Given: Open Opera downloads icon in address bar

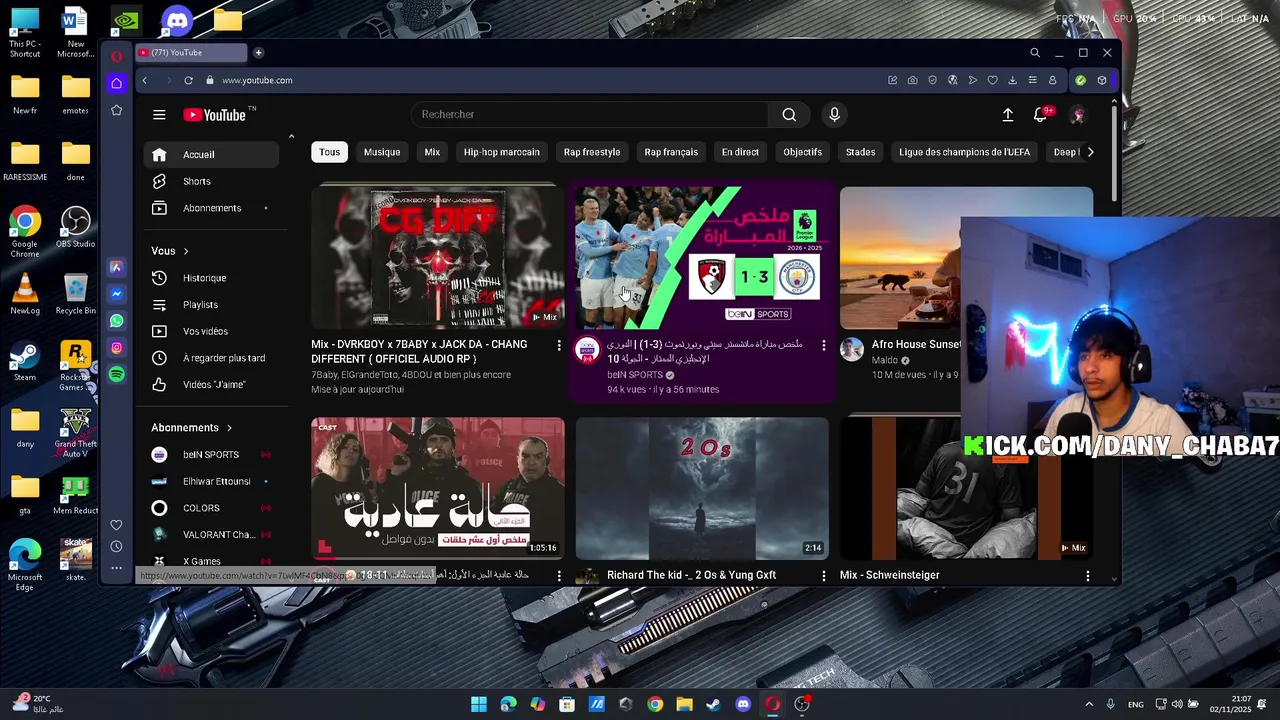Looking at the screenshot, I should tap(1012, 80).
